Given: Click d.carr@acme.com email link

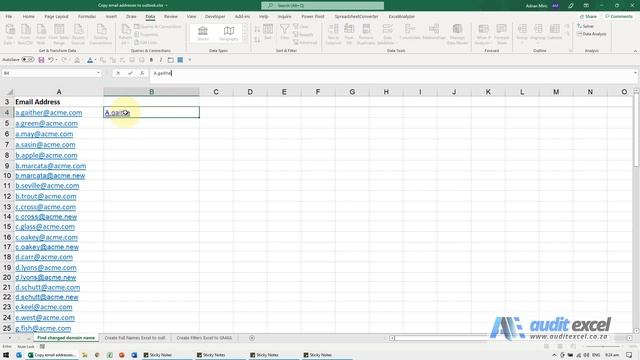Looking at the screenshot, I should pyautogui.click(x=44, y=257).
